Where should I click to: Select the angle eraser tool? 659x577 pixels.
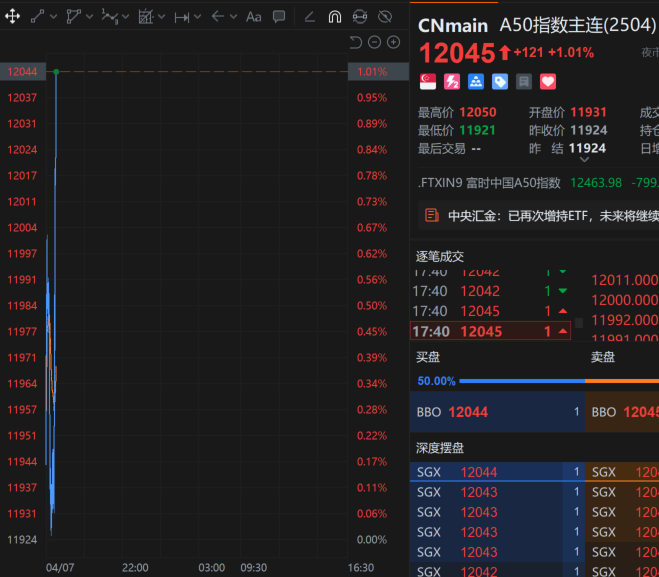pyautogui.click(x=309, y=17)
